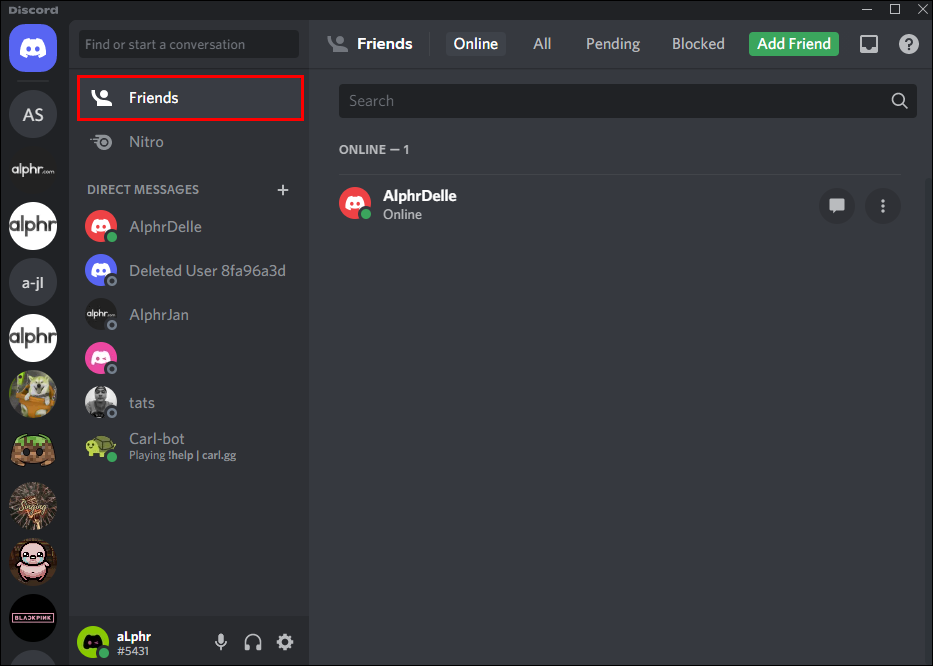The height and width of the screenshot is (666, 933).
Task: Click the aLphr user avatar
Action: [93, 642]
